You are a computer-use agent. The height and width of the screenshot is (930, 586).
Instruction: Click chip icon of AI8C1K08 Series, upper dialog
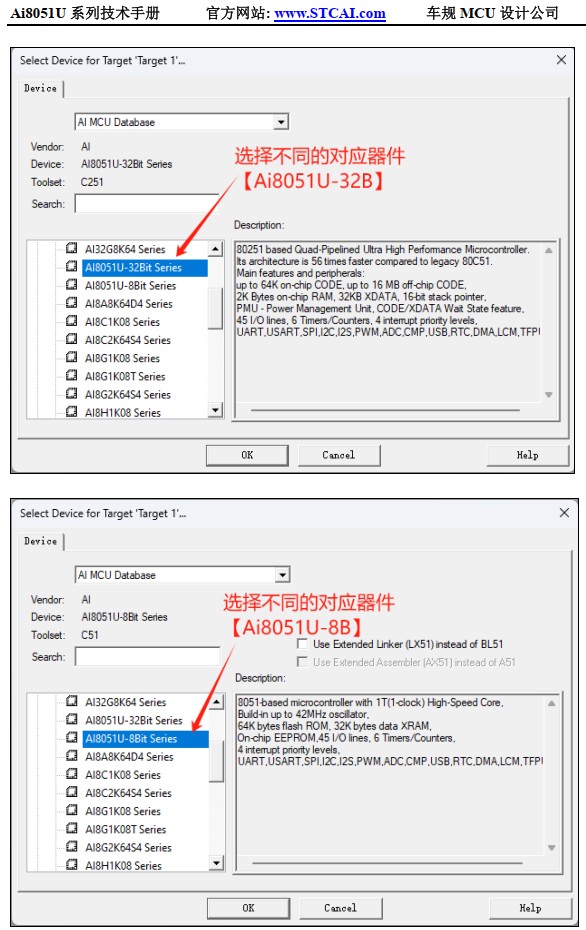[72, 321]
